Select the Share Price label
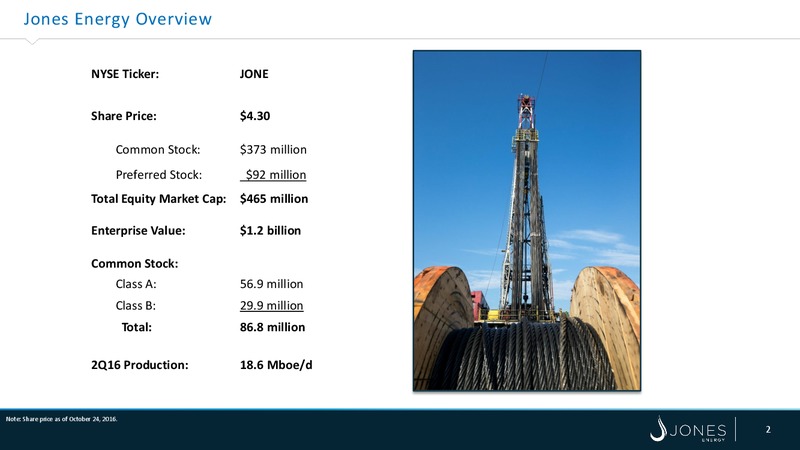Image resolution: width=800 pixels, height=450 pixels. pyautogui.click(x=124, y=116)
